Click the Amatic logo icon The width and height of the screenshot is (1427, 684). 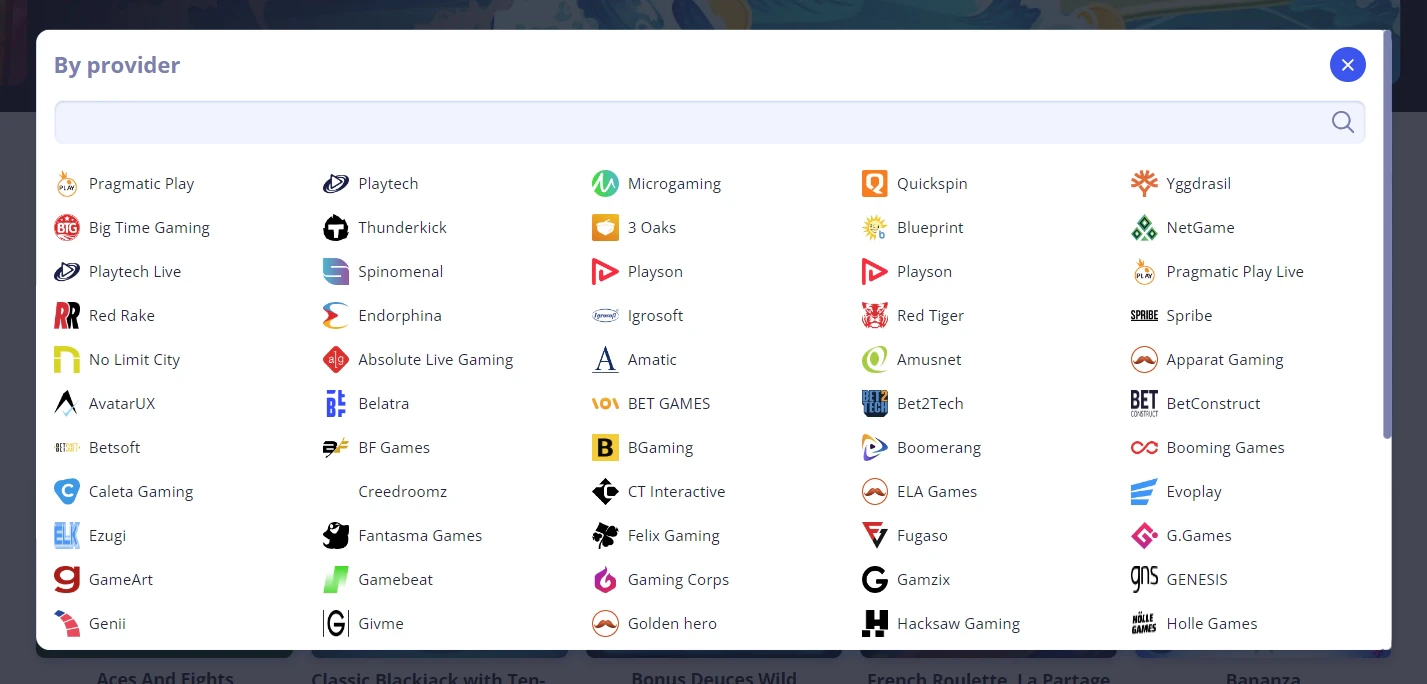[605, 360]
